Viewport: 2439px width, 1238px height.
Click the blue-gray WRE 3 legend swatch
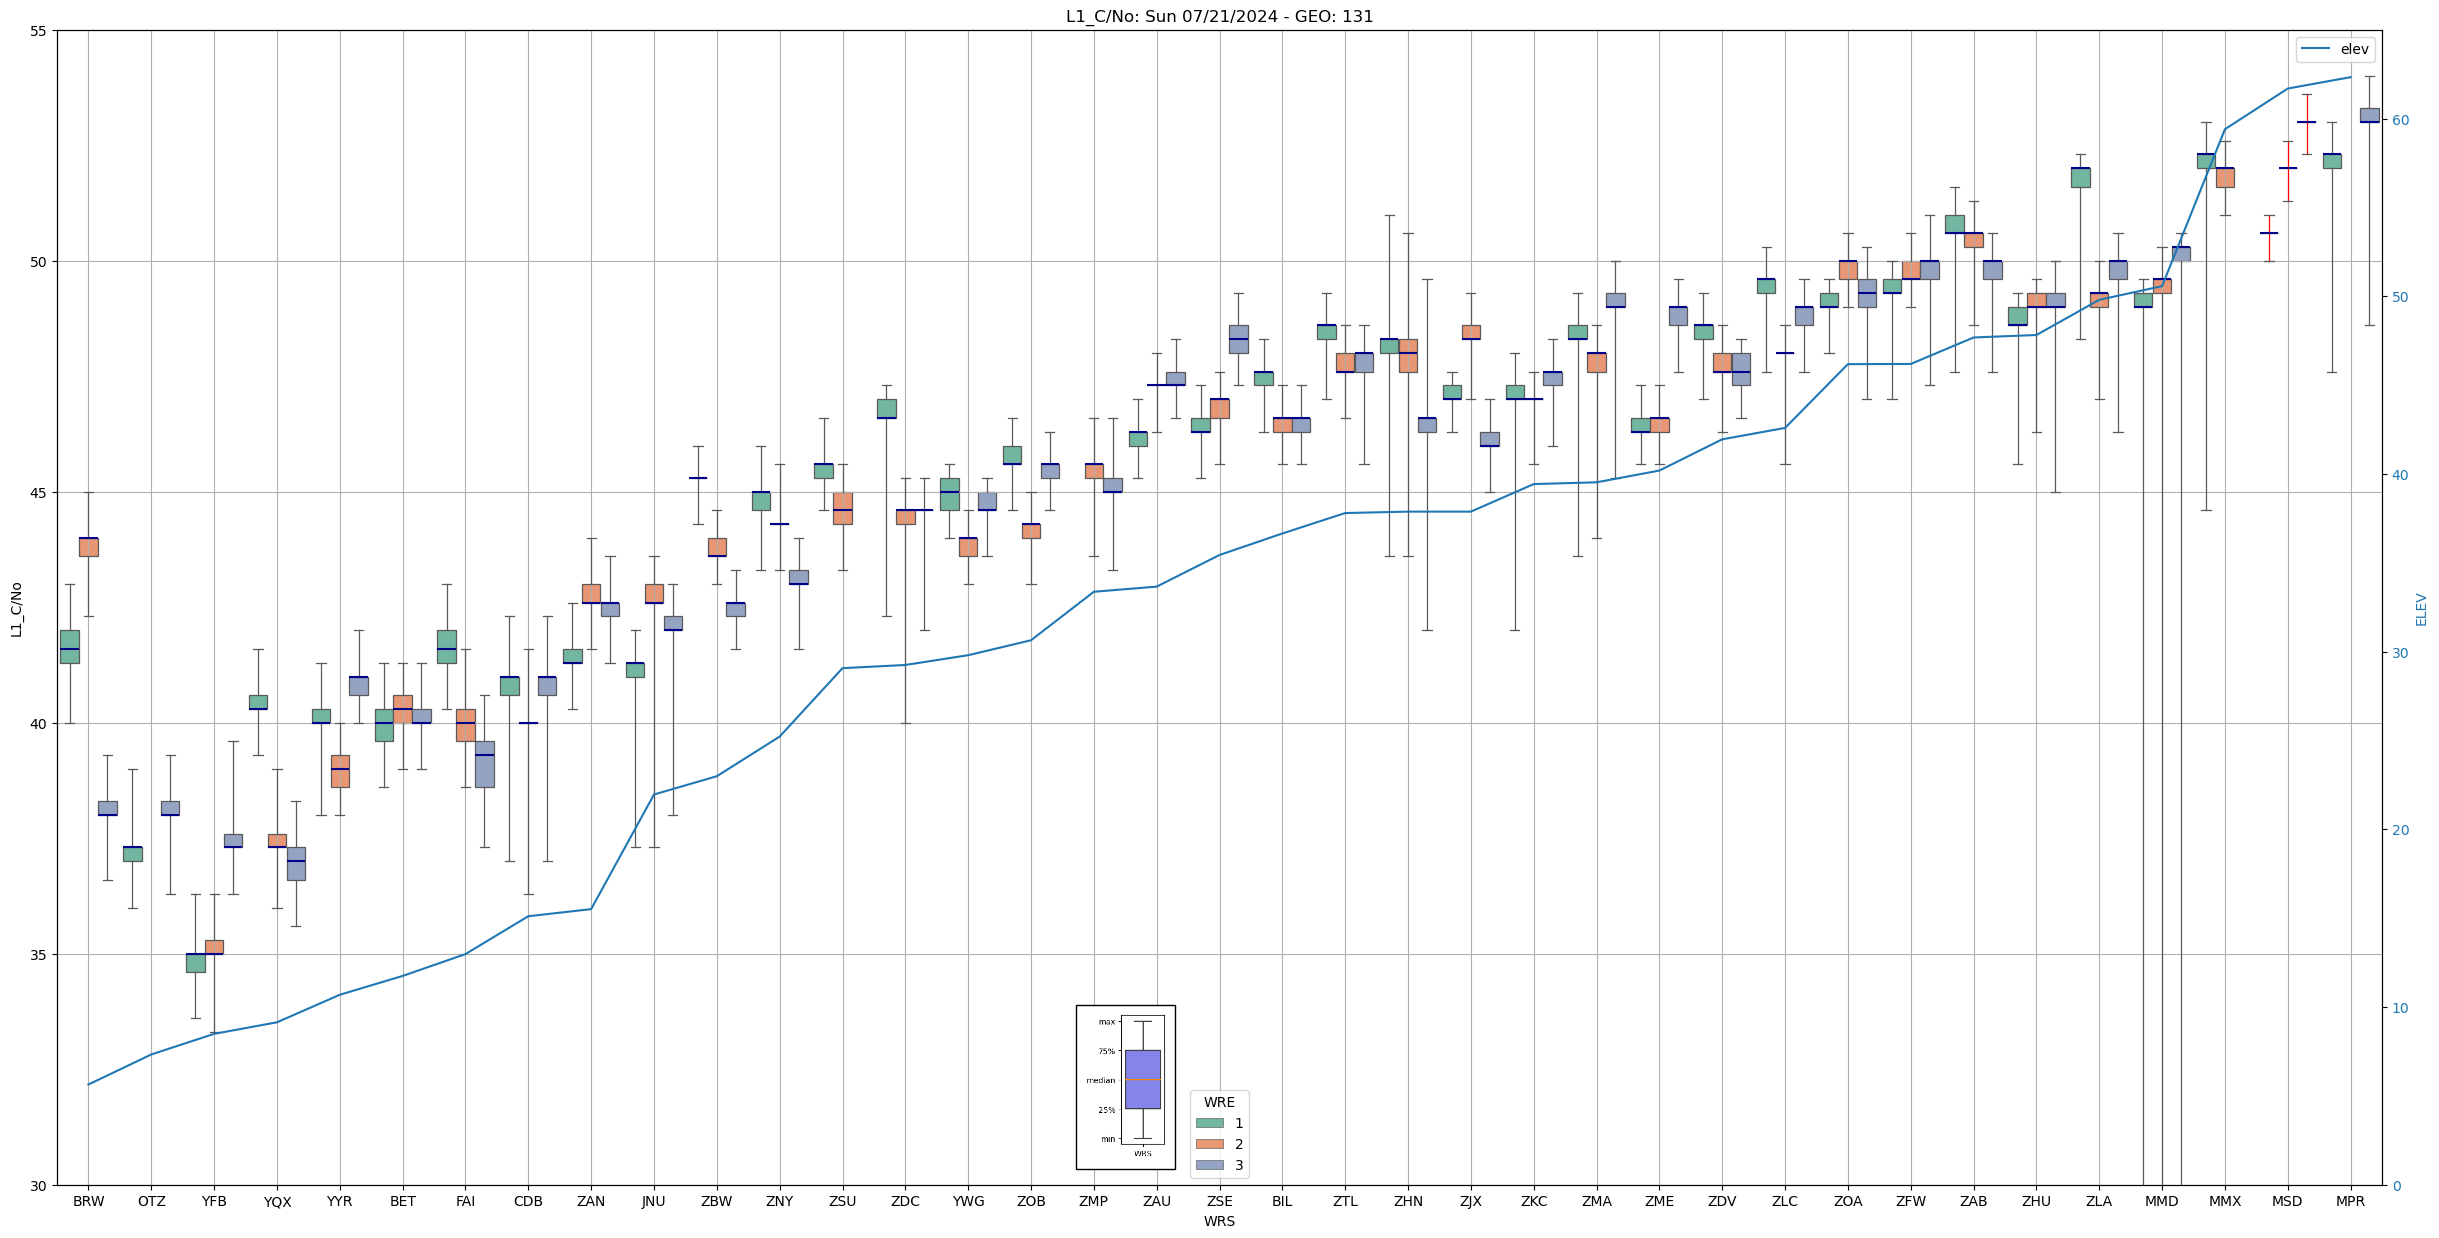[x=1209, y=1165]
